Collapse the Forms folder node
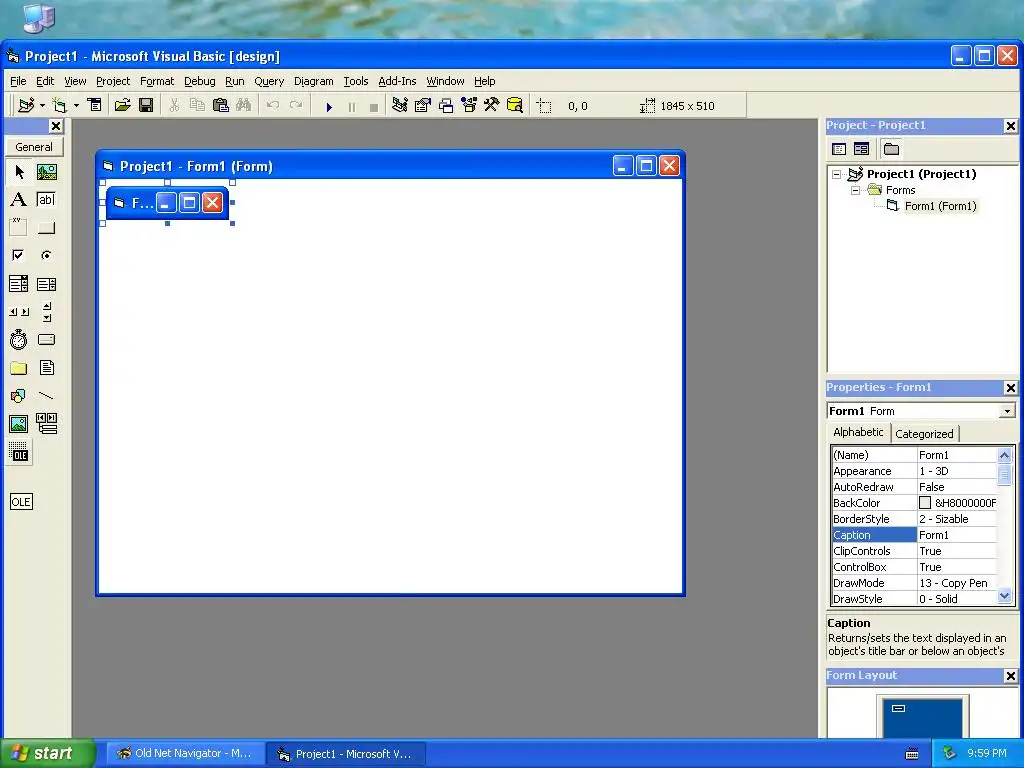 click(855, 191)
